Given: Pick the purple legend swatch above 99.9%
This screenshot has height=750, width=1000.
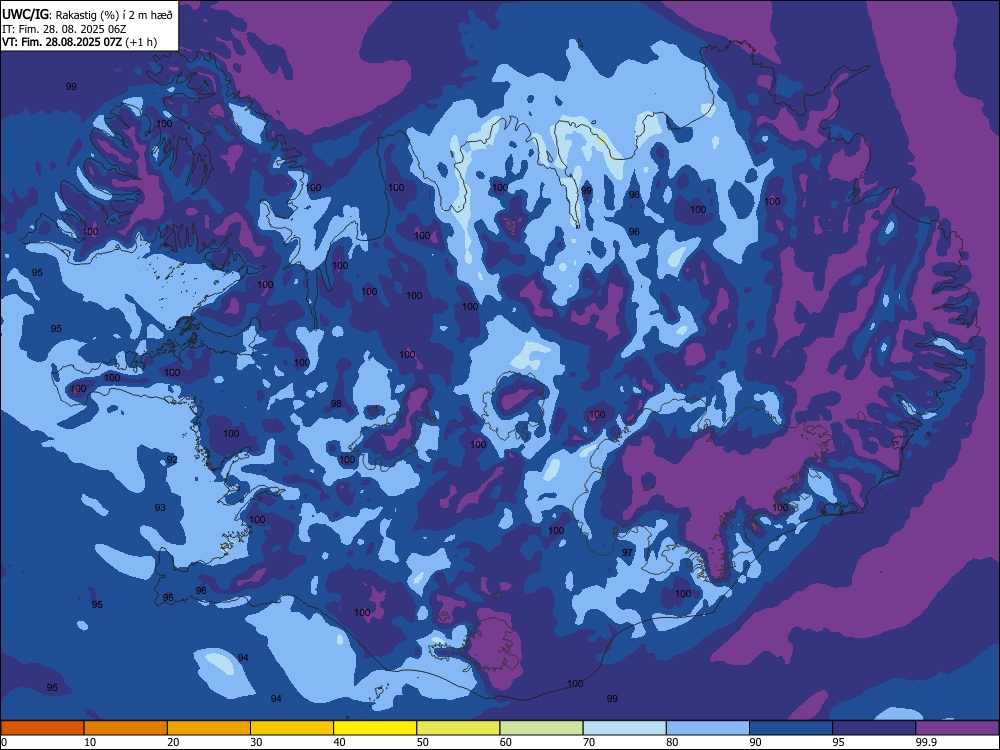Looking at the screenshot, I should (x=957, y=728).
